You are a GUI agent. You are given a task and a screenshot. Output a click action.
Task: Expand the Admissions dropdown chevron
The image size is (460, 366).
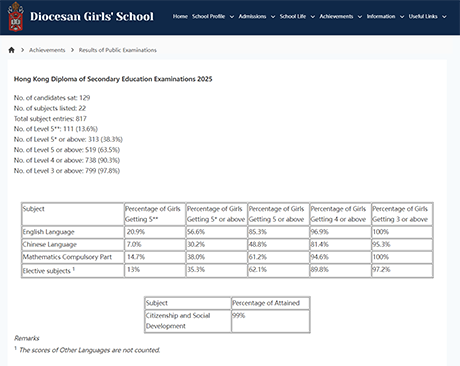click(x=273, y=17)
